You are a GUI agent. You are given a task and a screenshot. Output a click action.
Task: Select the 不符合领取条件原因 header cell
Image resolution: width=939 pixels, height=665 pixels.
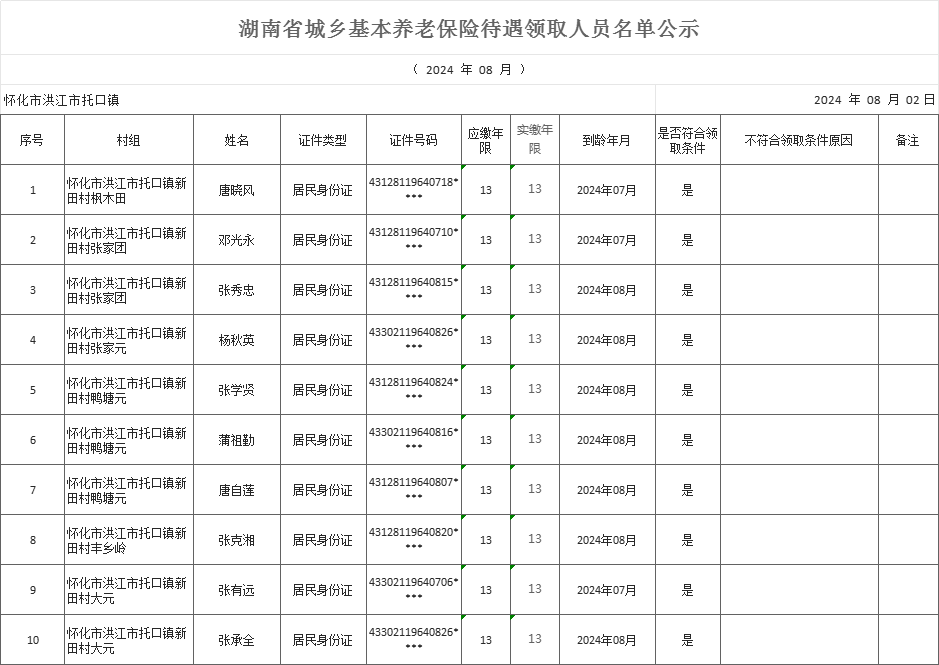click(798, 141)
